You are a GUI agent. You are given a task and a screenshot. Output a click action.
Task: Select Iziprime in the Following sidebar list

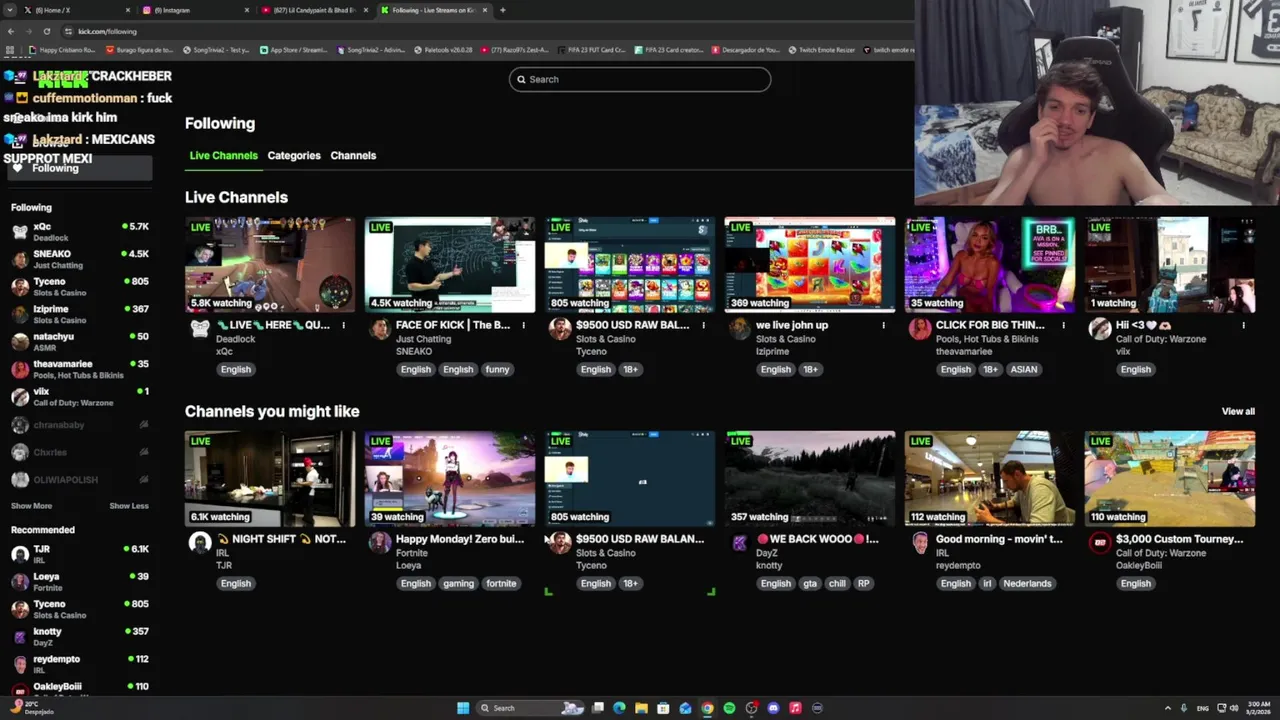(80, 314)
